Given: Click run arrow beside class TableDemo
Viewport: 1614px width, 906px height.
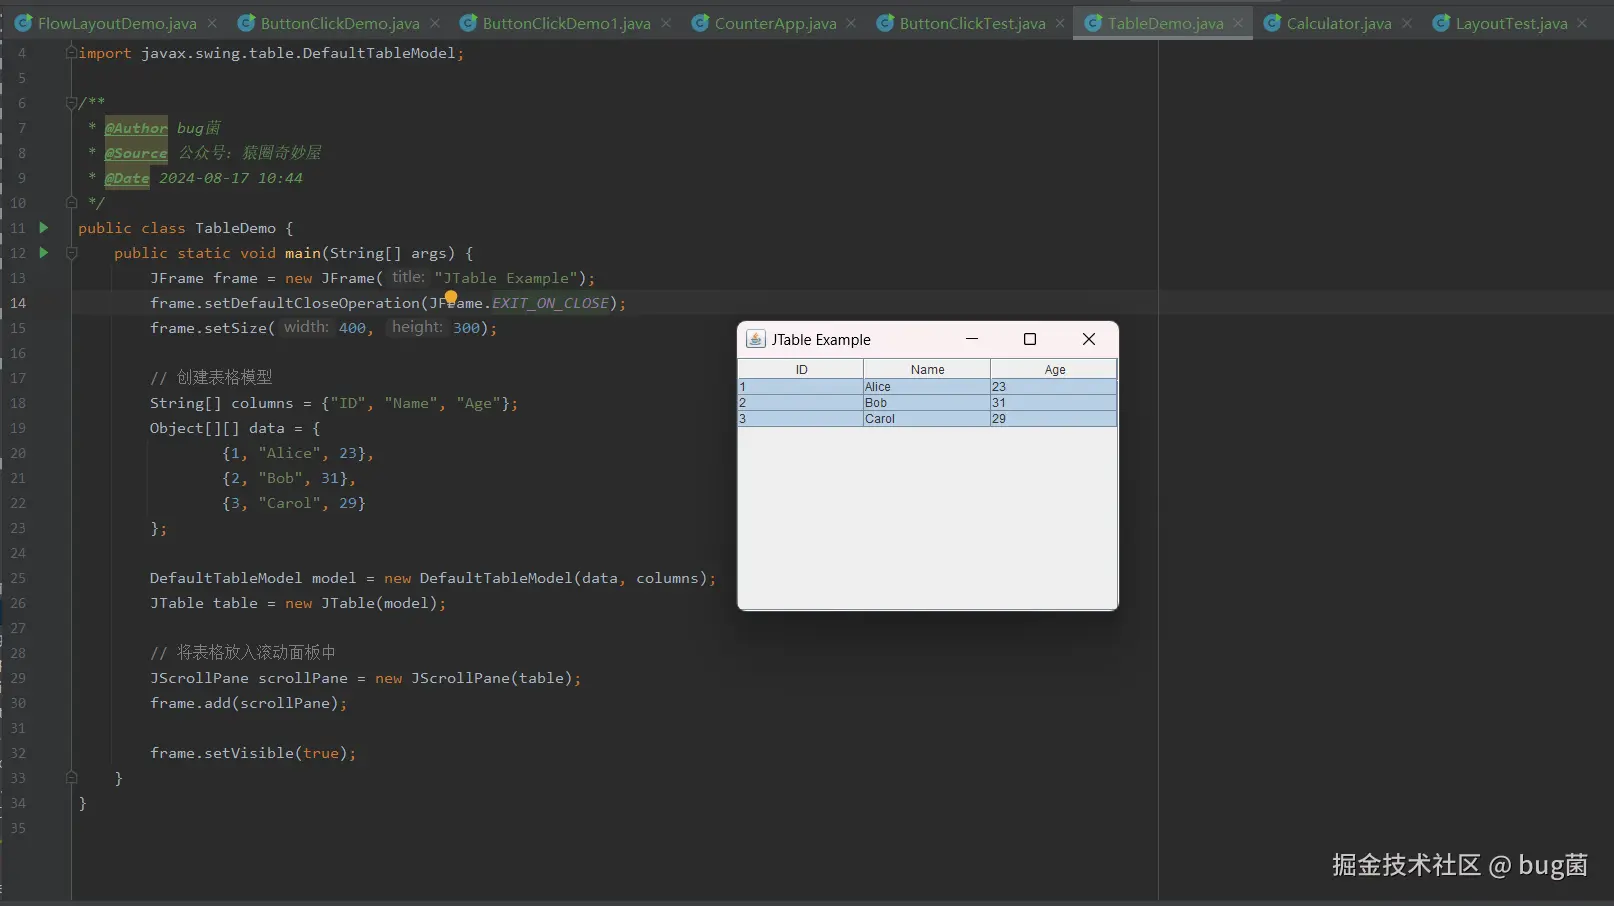Looking at the screenshot, I should (x=43, y=228).
